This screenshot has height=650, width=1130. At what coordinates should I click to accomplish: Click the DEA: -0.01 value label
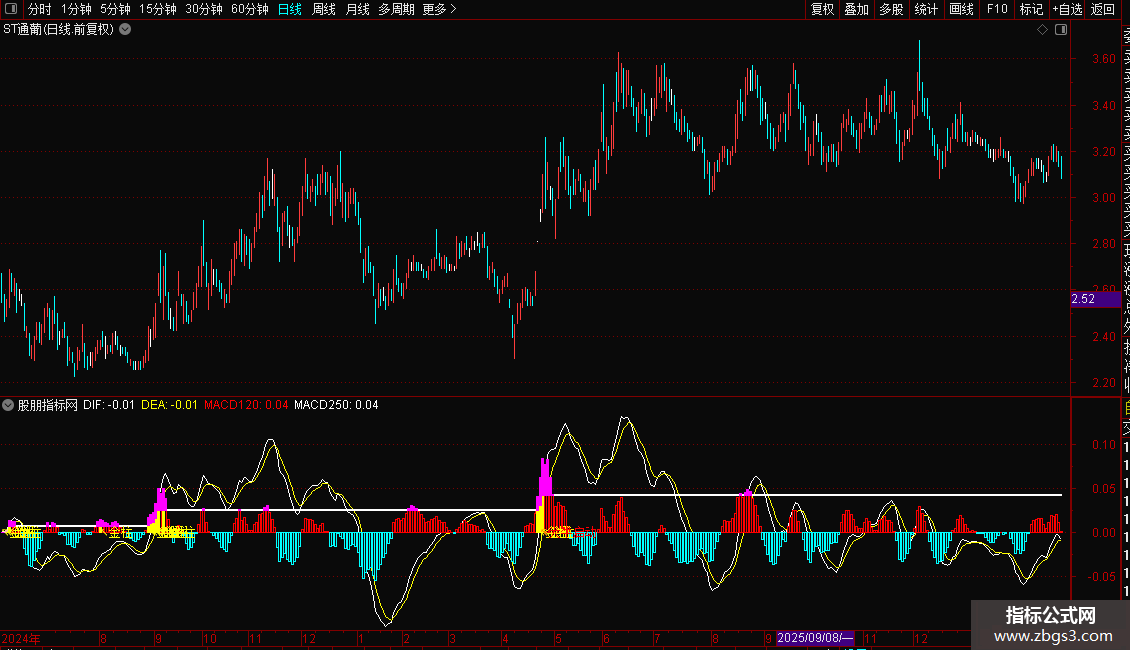[x=169, y=405]
